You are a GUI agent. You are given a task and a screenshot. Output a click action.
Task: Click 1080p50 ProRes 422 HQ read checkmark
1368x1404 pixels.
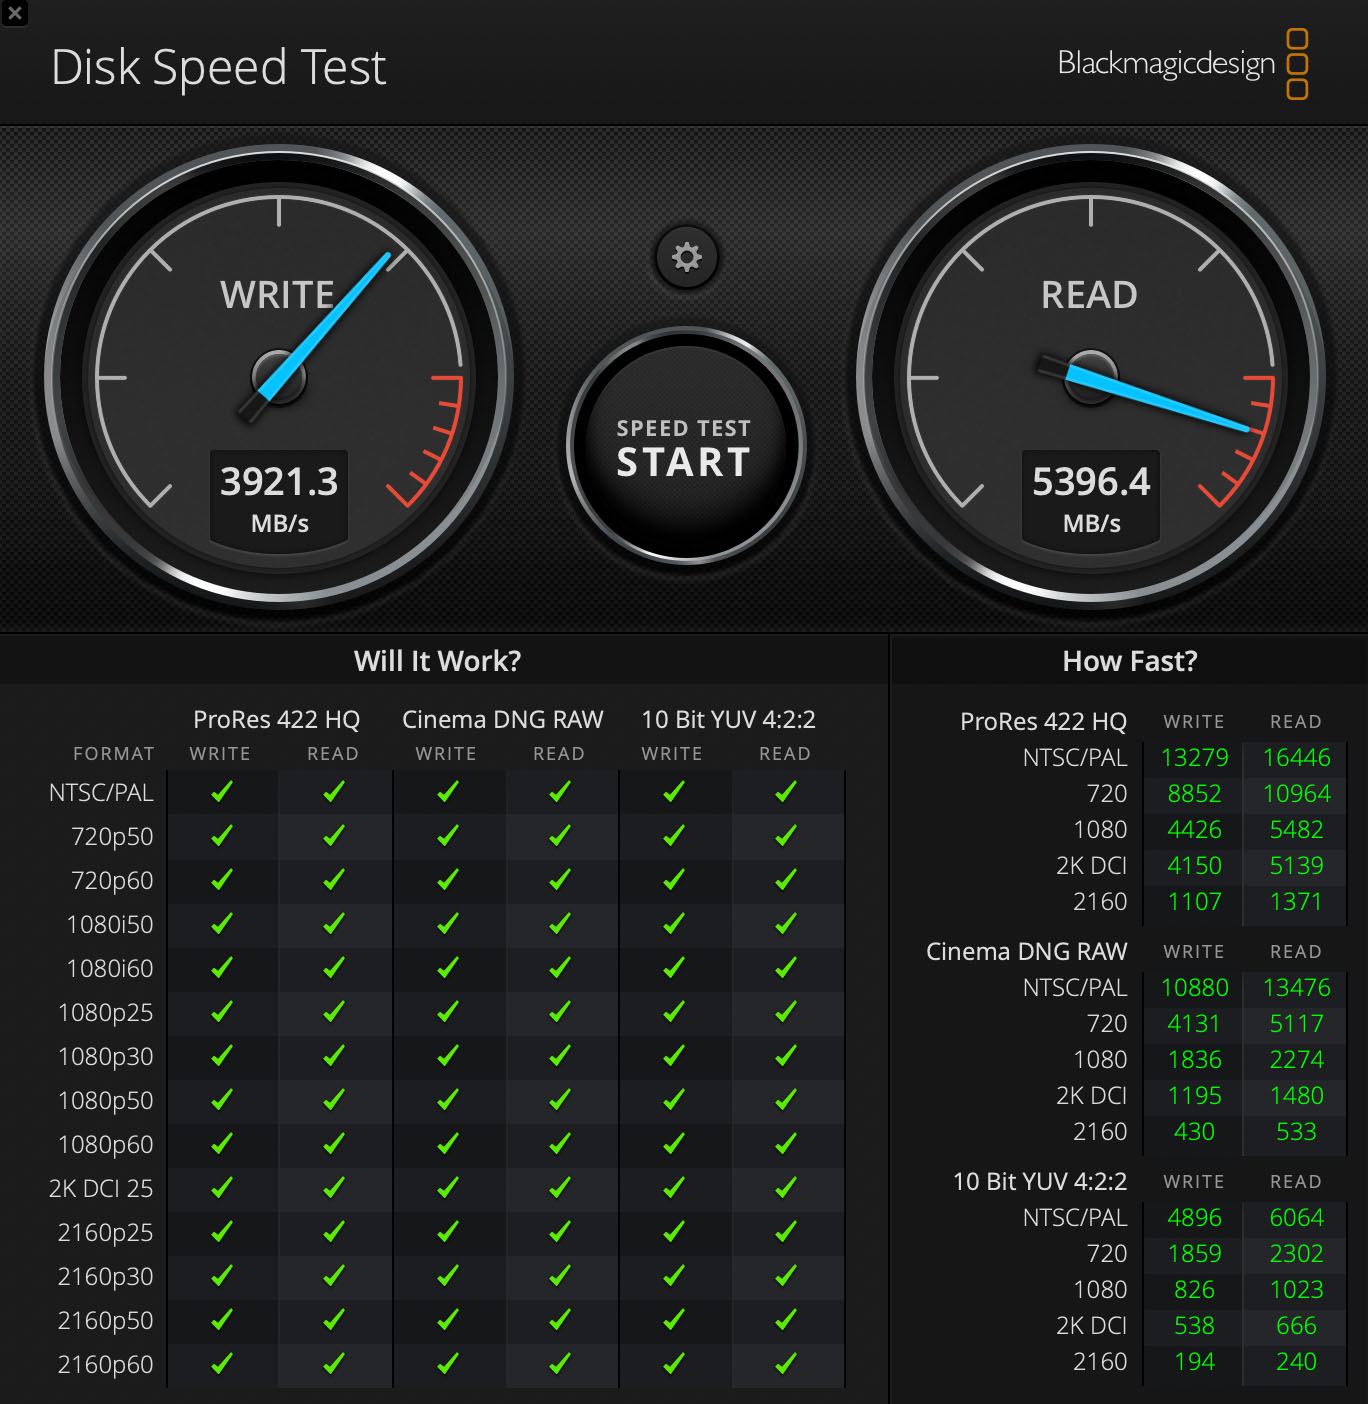(333, 1100)
